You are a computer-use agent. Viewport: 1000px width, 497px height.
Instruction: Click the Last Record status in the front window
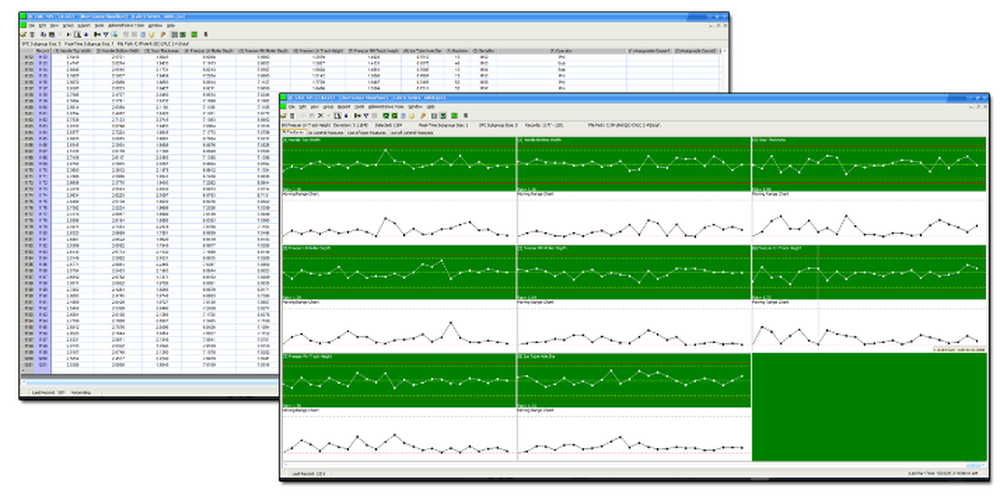pos(309,474)
